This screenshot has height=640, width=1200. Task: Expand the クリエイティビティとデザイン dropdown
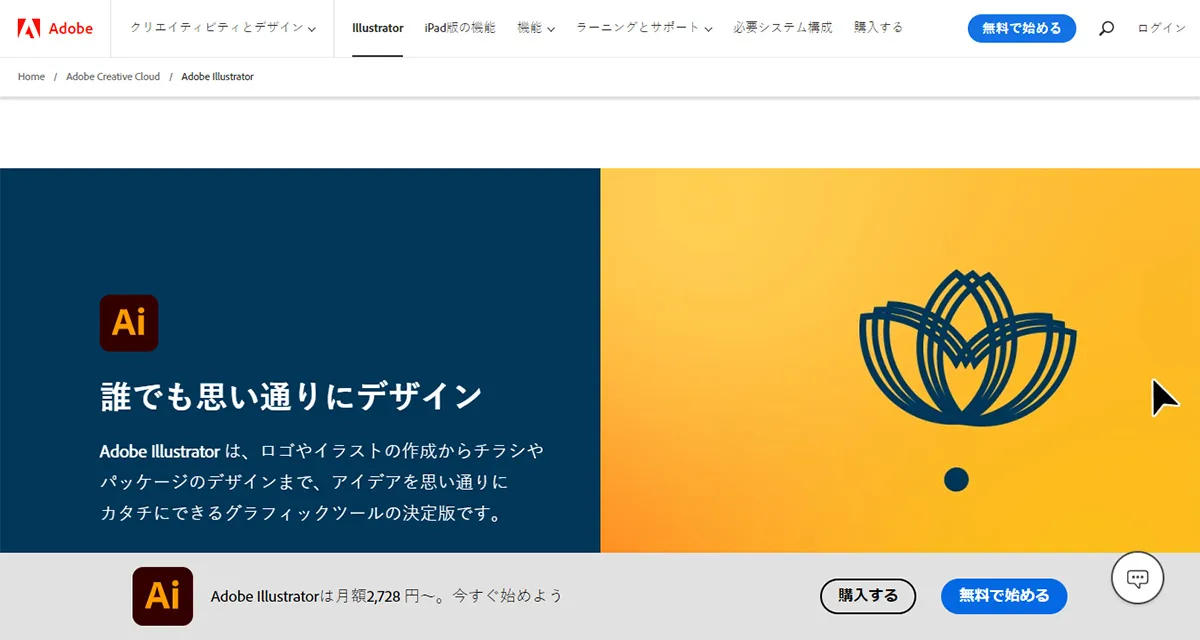(x=223, y=28)
